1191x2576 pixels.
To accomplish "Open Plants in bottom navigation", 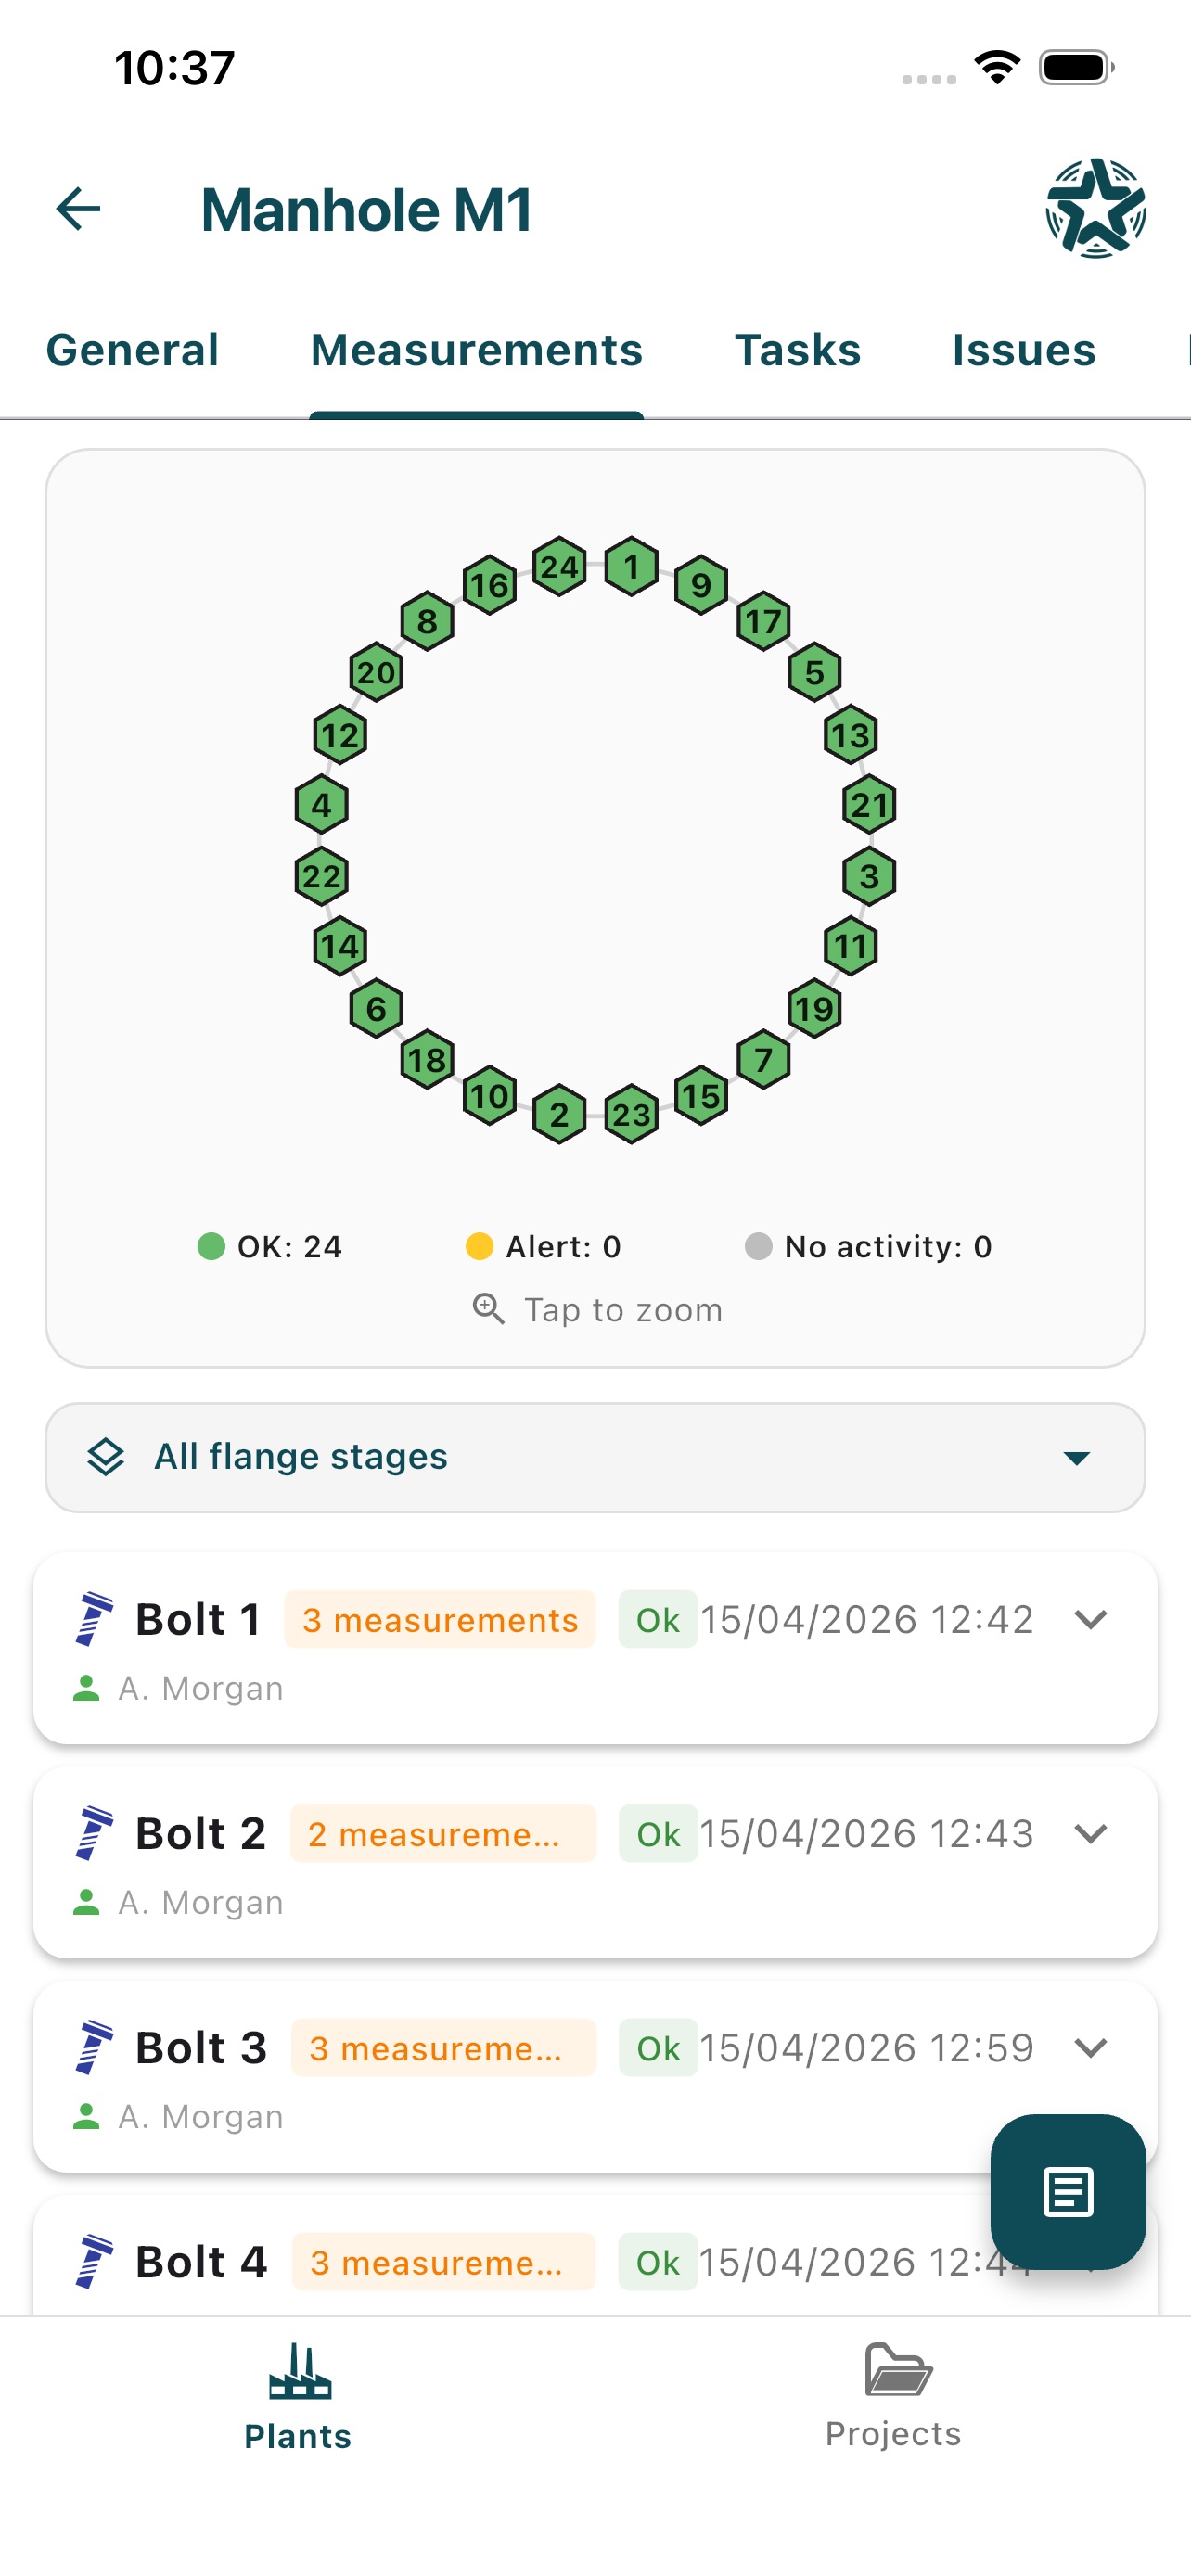I will [x=298, y=2397].
